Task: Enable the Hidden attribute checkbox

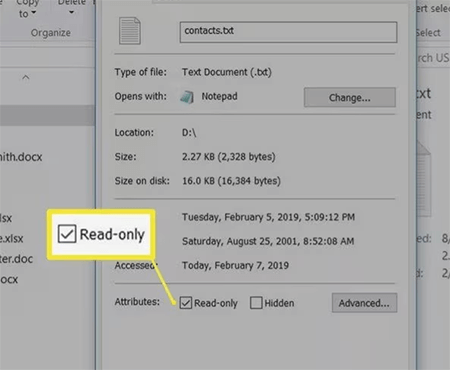Action: [x=256, y=303]
